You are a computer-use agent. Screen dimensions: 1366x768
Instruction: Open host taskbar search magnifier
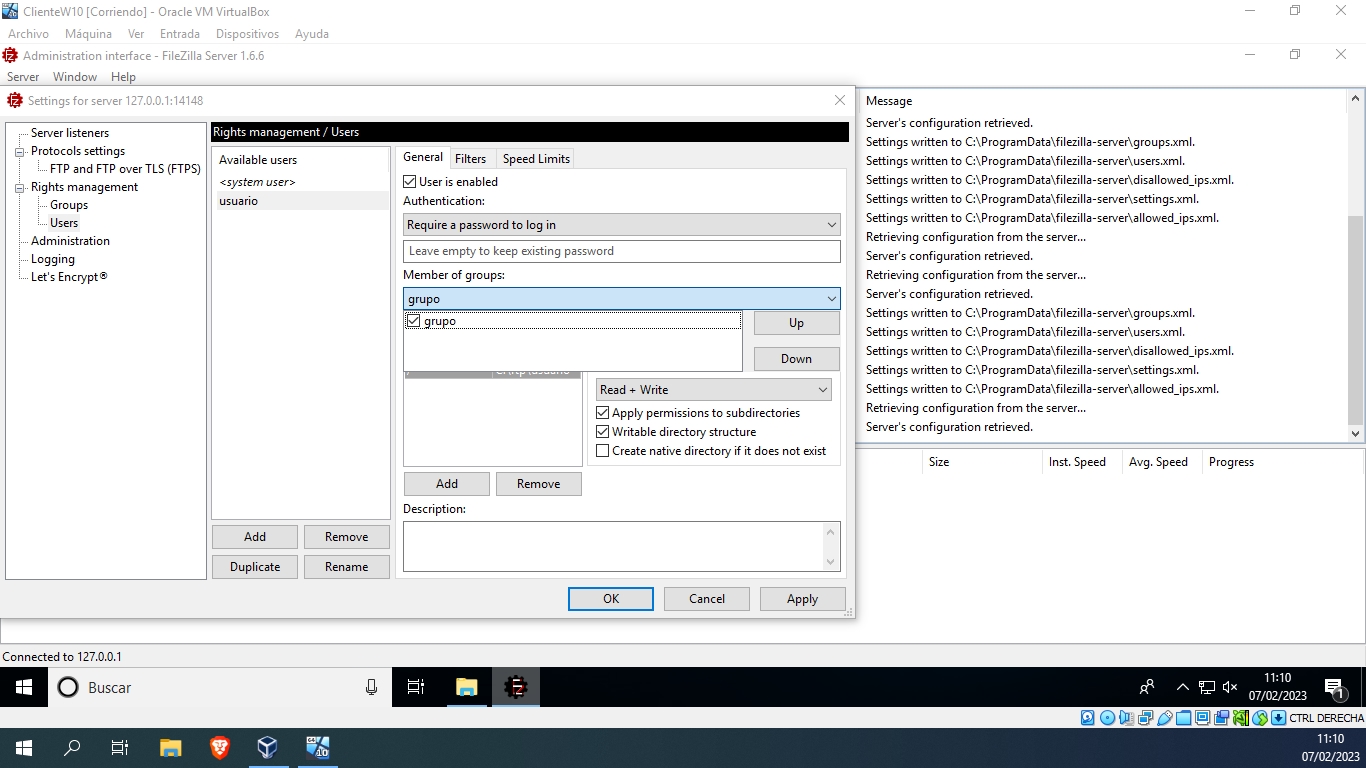click(x=72, y=748)
